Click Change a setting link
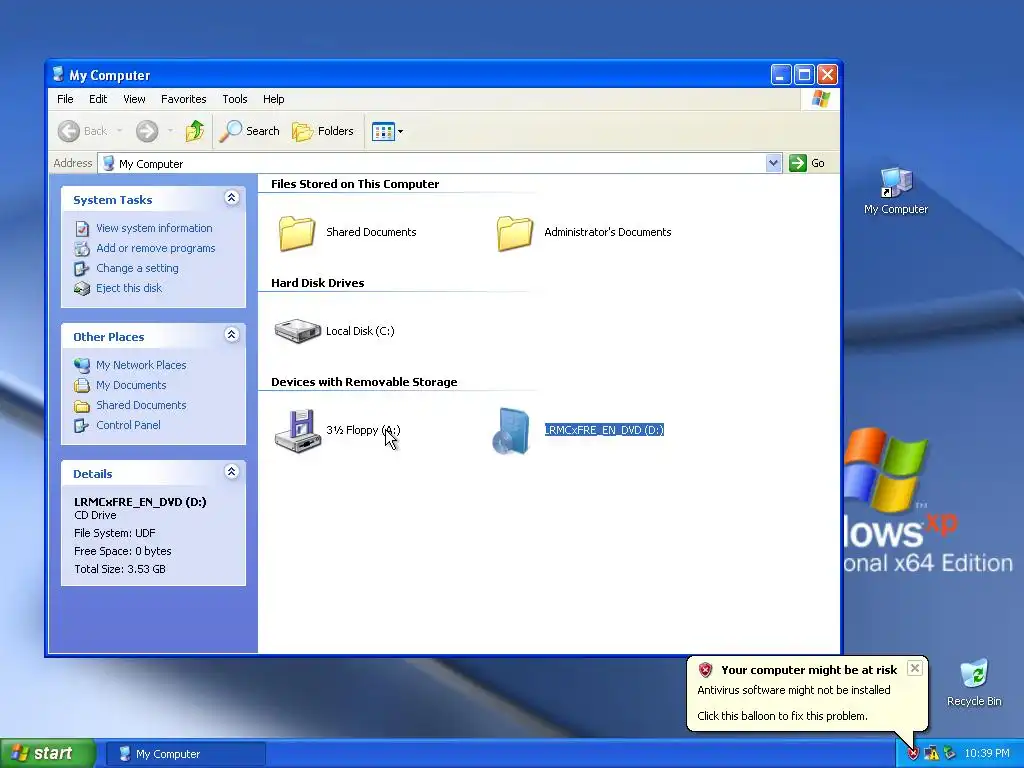 tap(137, 268)
